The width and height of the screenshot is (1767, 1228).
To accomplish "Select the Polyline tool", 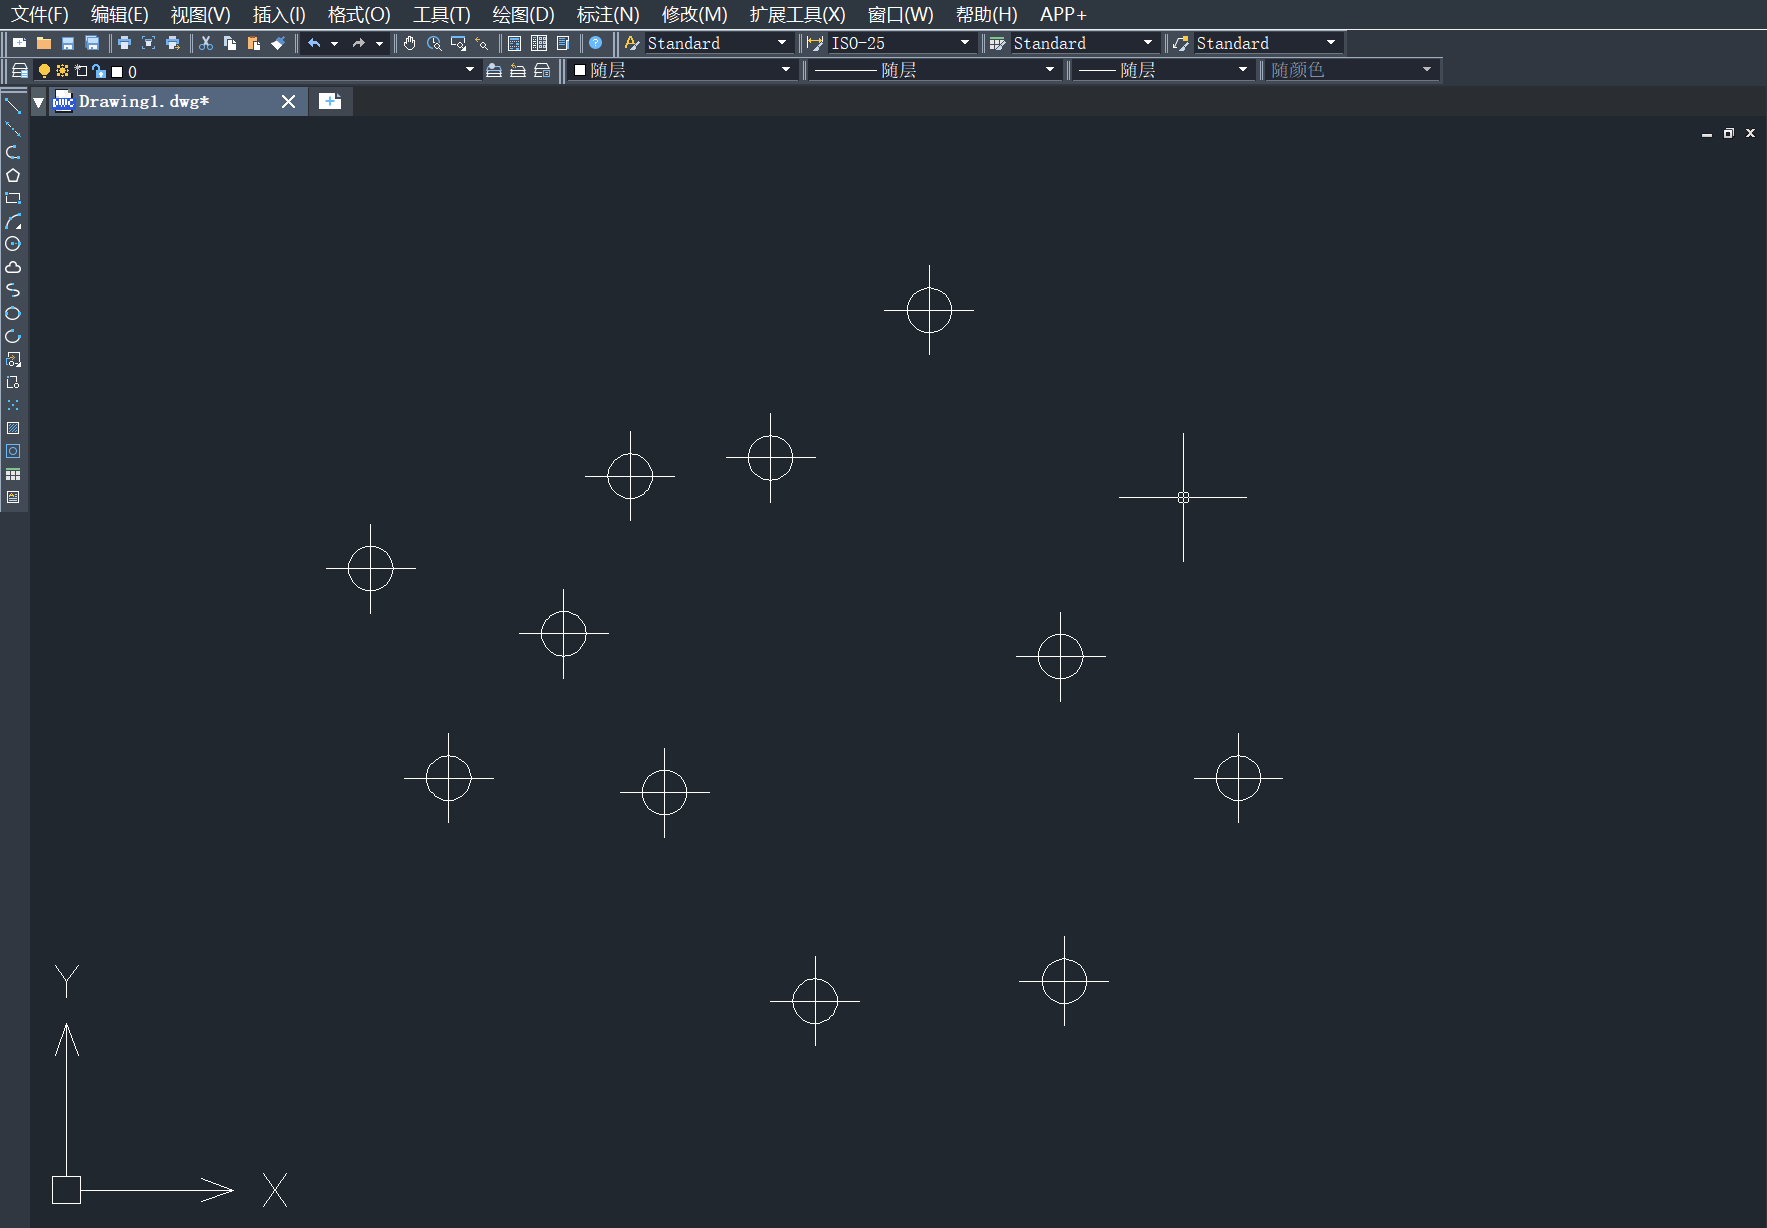I will point(13,152).
